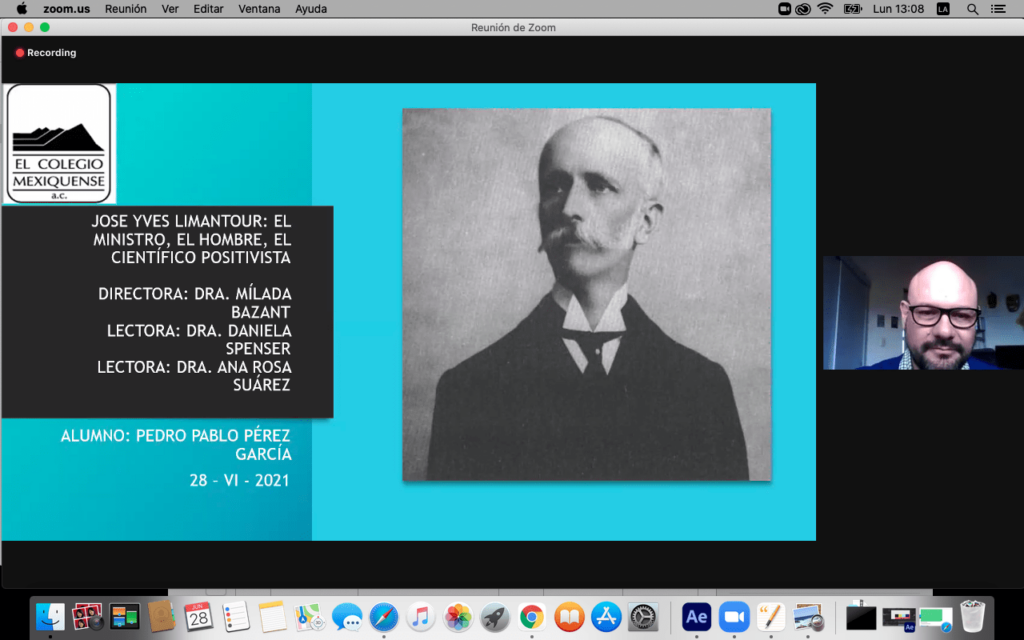This screenshot has width=1024, height=640.
Task: Open the Photos app icon
Action: 458,616
